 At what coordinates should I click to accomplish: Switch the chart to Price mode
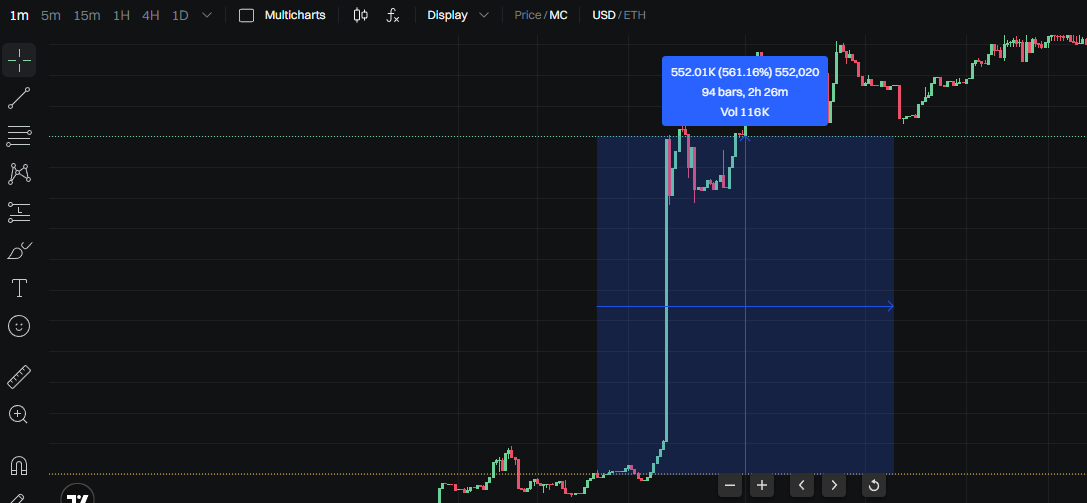pyautogui.click(x=528, y=15)
